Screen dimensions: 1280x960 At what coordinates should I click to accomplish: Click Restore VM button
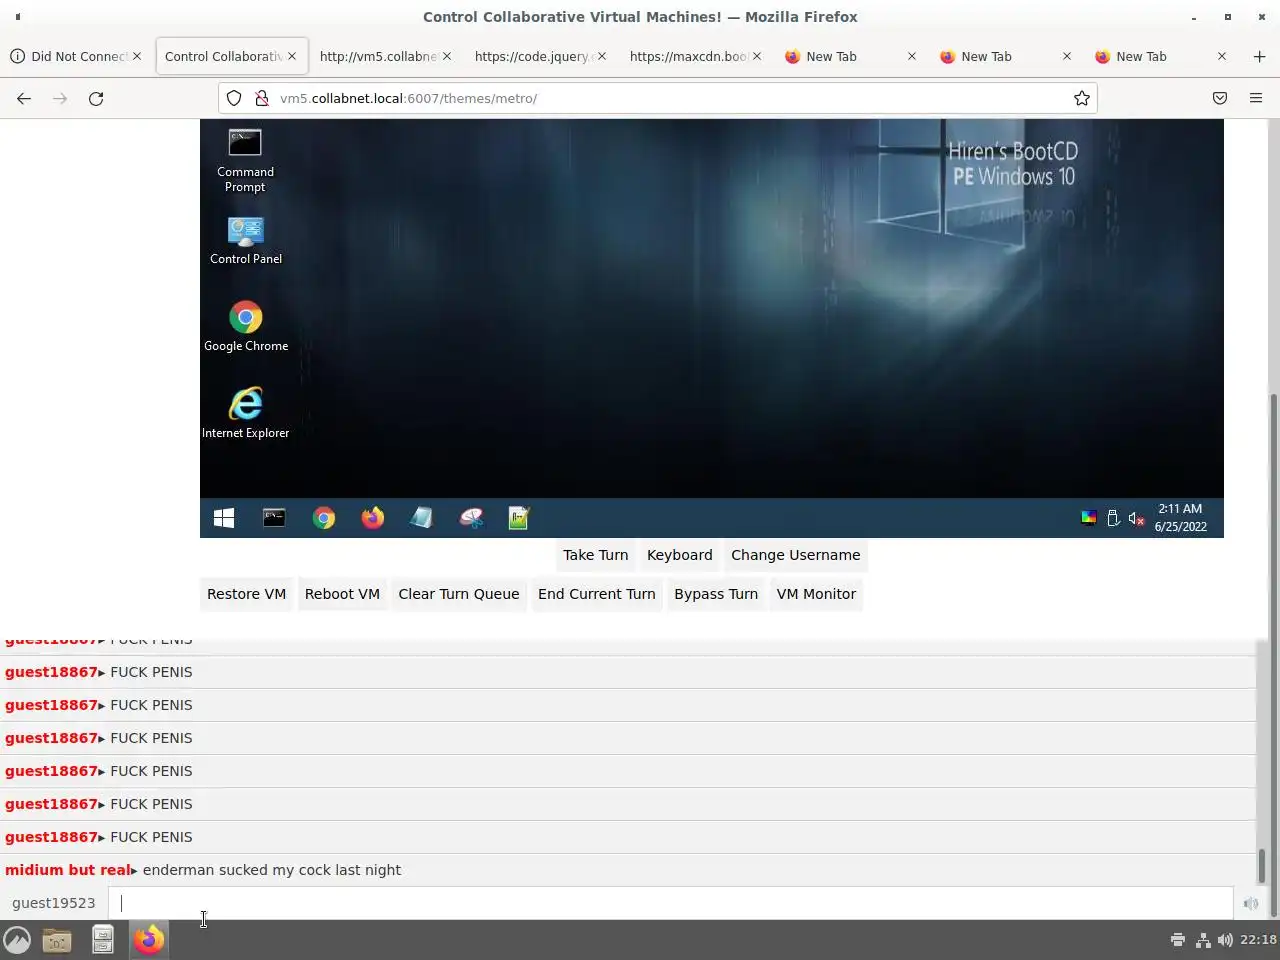pyautogui.click(x=246, y=594)
